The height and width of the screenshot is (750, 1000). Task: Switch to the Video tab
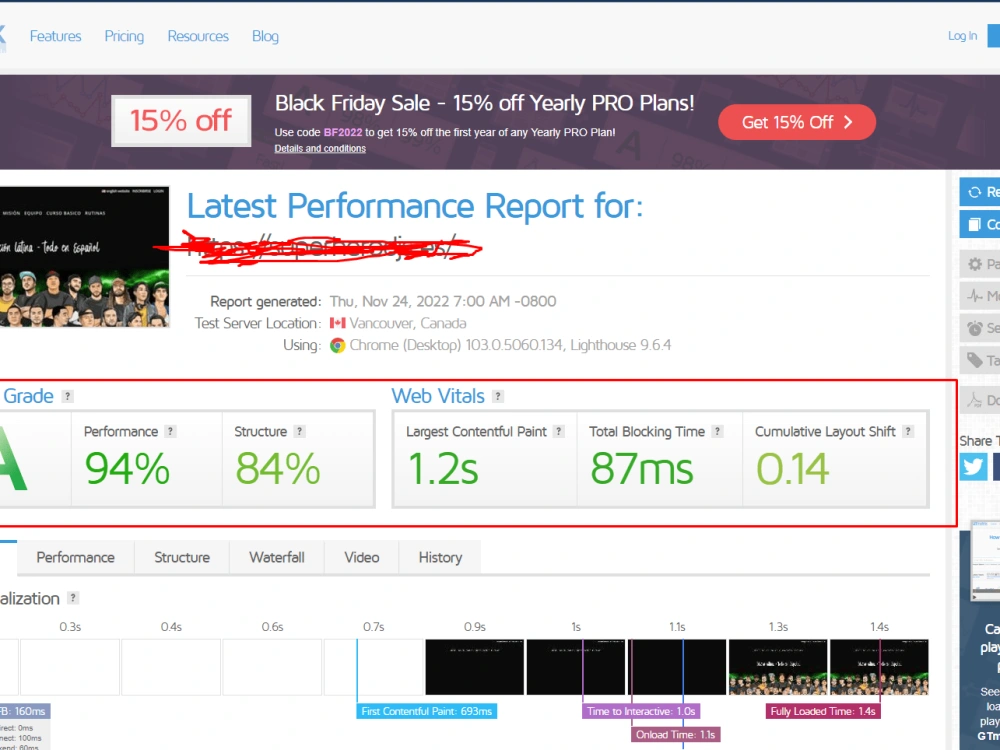point(362,557)
